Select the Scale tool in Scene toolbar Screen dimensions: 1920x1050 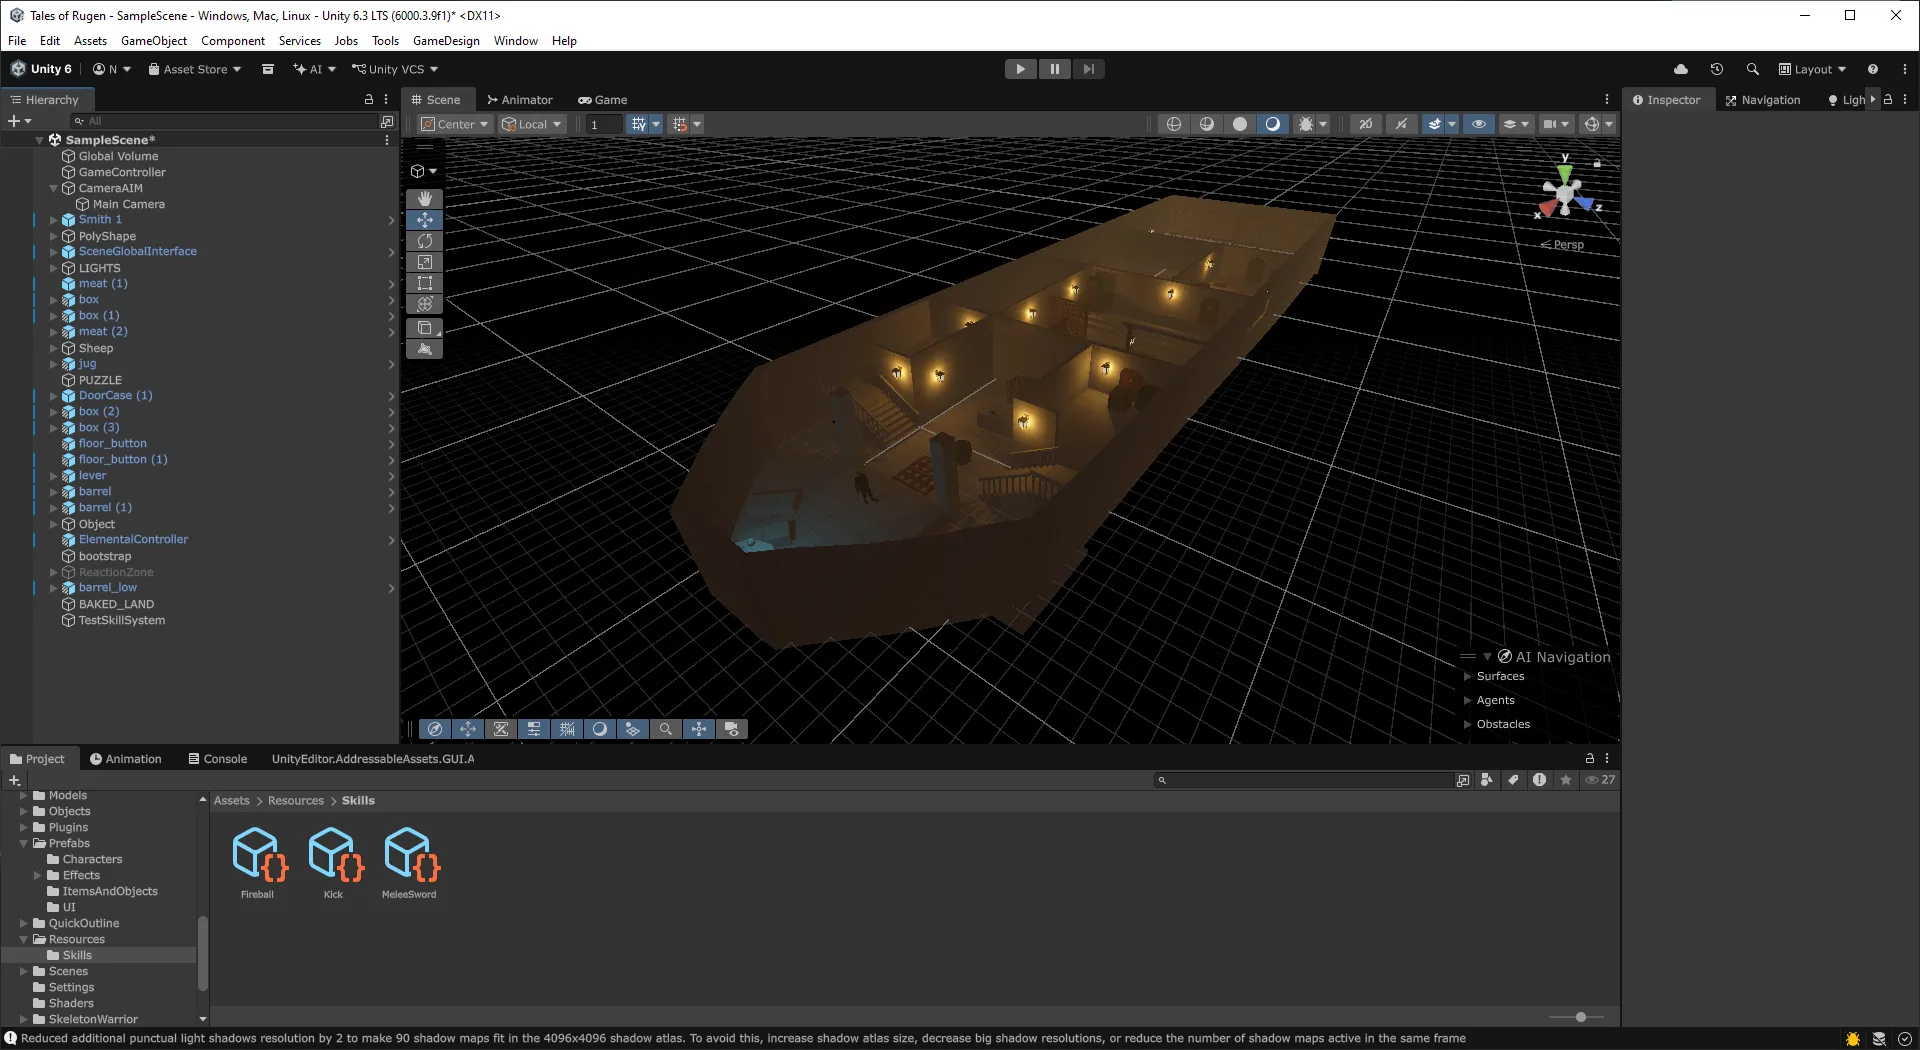pos(425,262)
